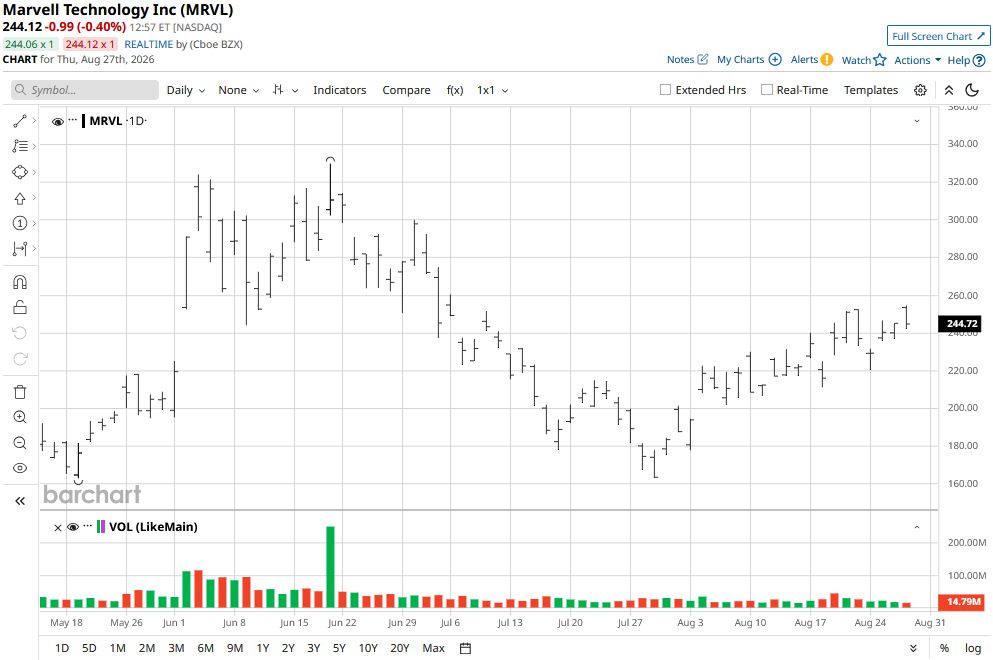Delete drawings with the trash icon
993x660 pixels.
[x=20, y=391]
